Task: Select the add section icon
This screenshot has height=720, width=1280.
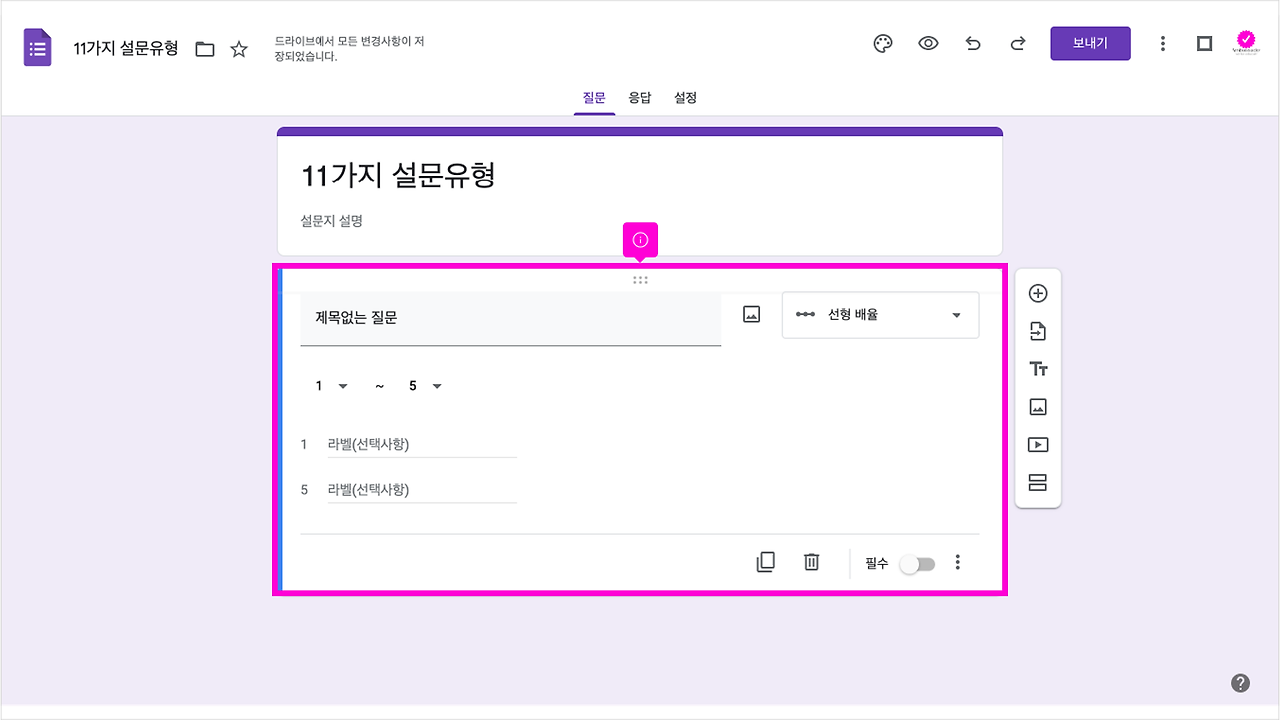Action: (x=1038, y=482)
